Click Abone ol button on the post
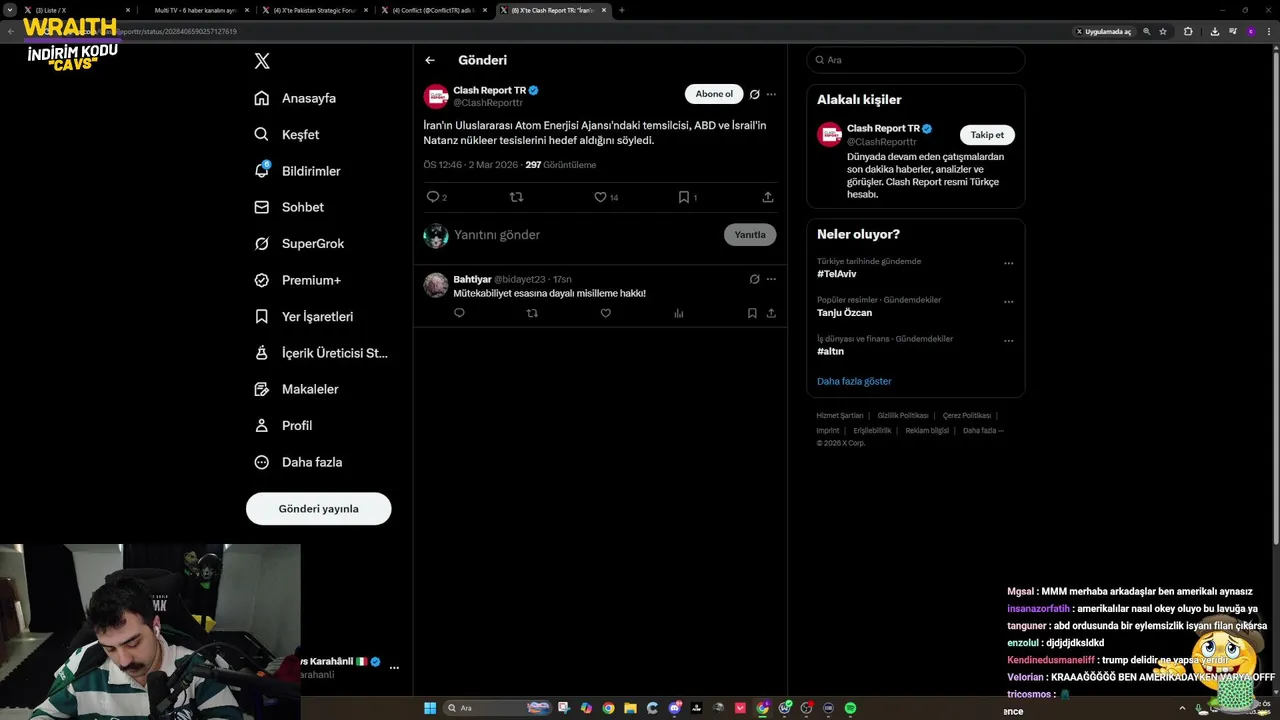1280x720 pixels. (x=714, y=94)
